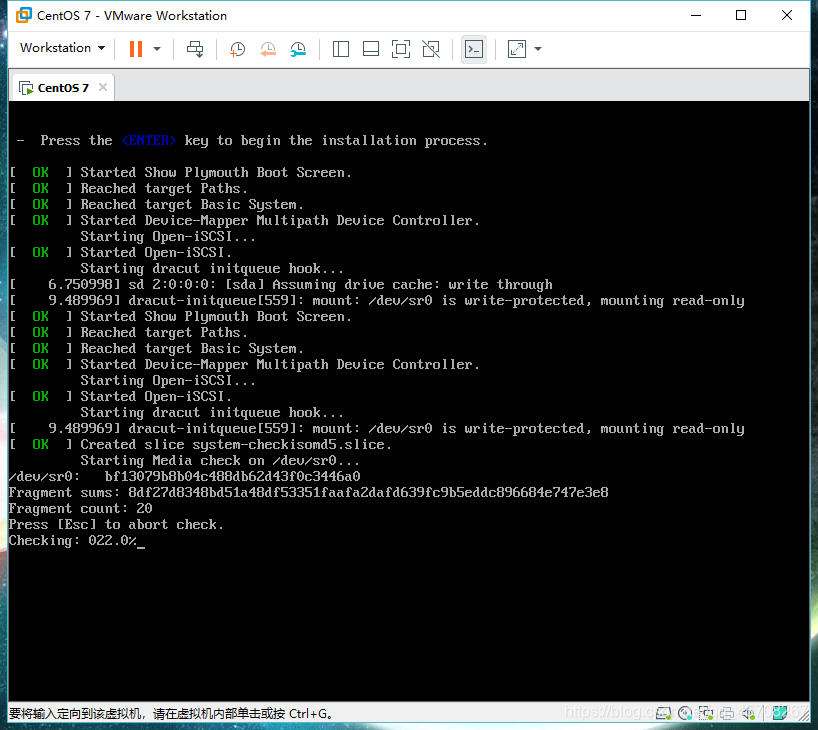
Task: Toggle the console view button
Action: (474, 49)
